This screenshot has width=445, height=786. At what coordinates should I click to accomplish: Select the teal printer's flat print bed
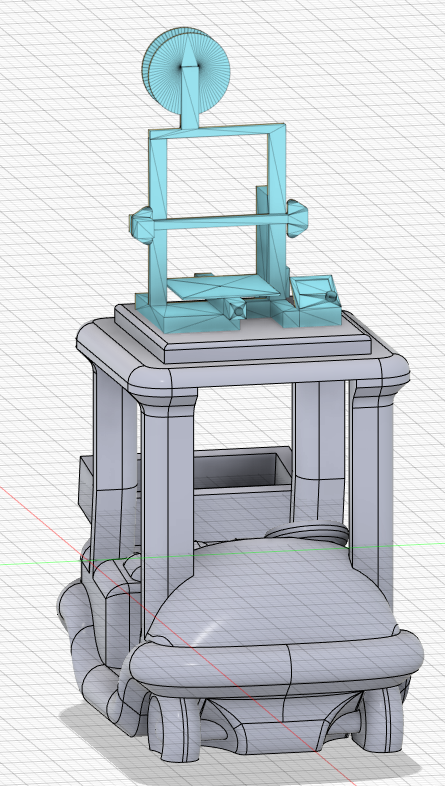pos(223,288)
